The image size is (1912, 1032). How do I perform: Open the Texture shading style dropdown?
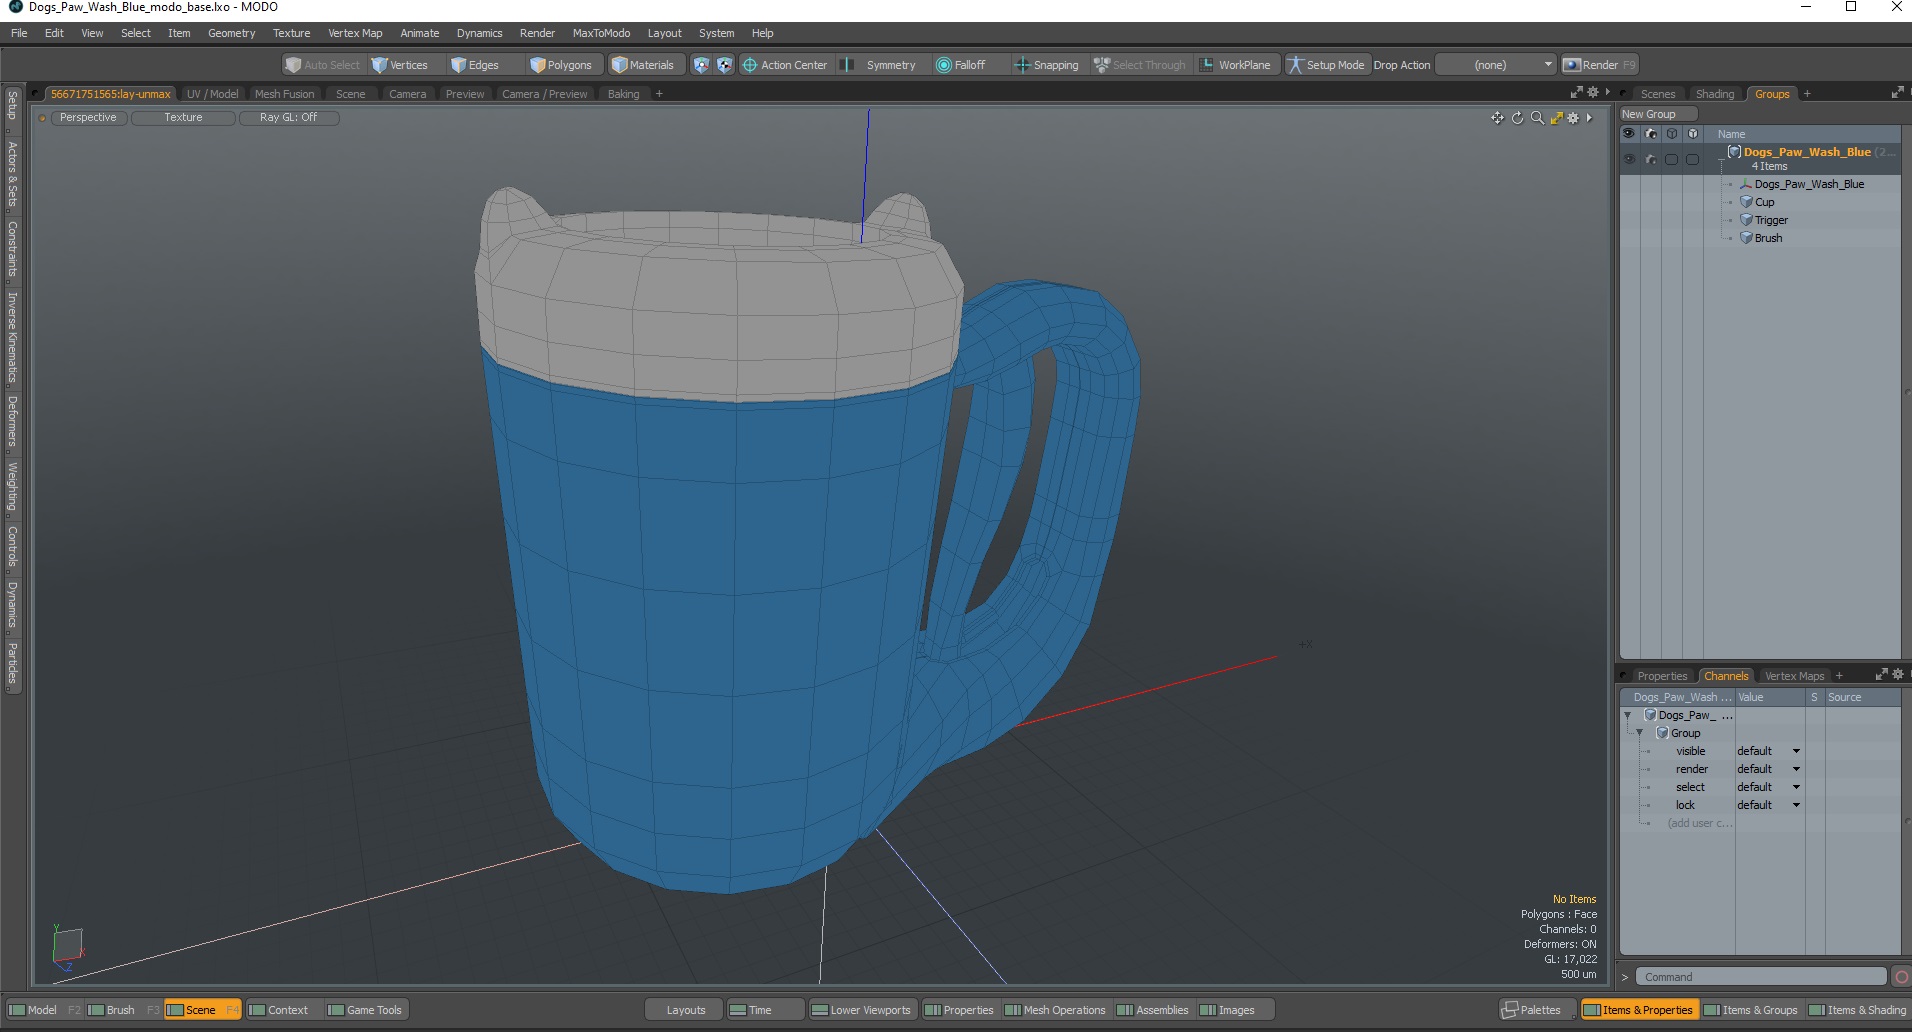pyautogui.click(x=183, y=118)
